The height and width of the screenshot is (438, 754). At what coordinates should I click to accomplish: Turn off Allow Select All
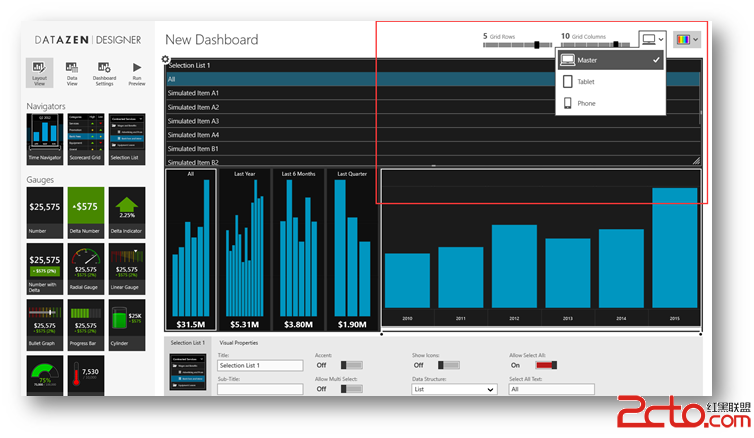tap(546, 365)
